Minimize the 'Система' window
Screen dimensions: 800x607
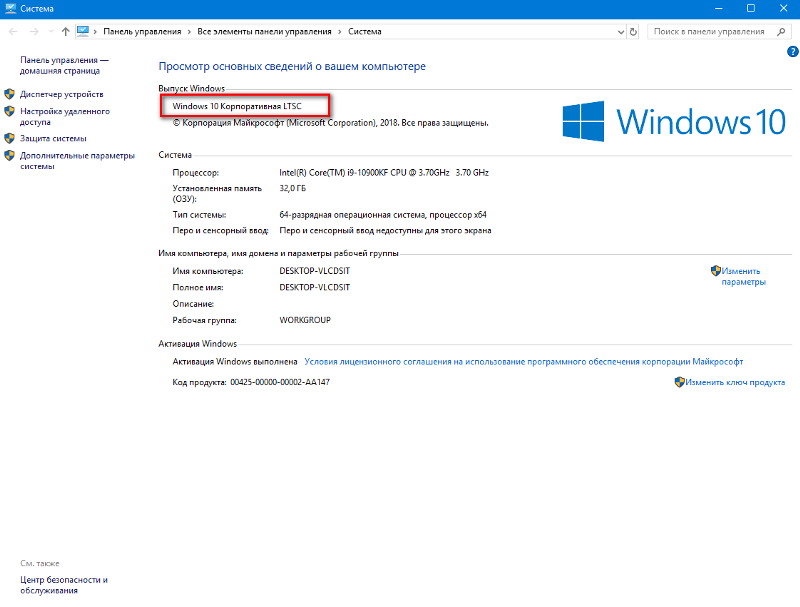719,9
